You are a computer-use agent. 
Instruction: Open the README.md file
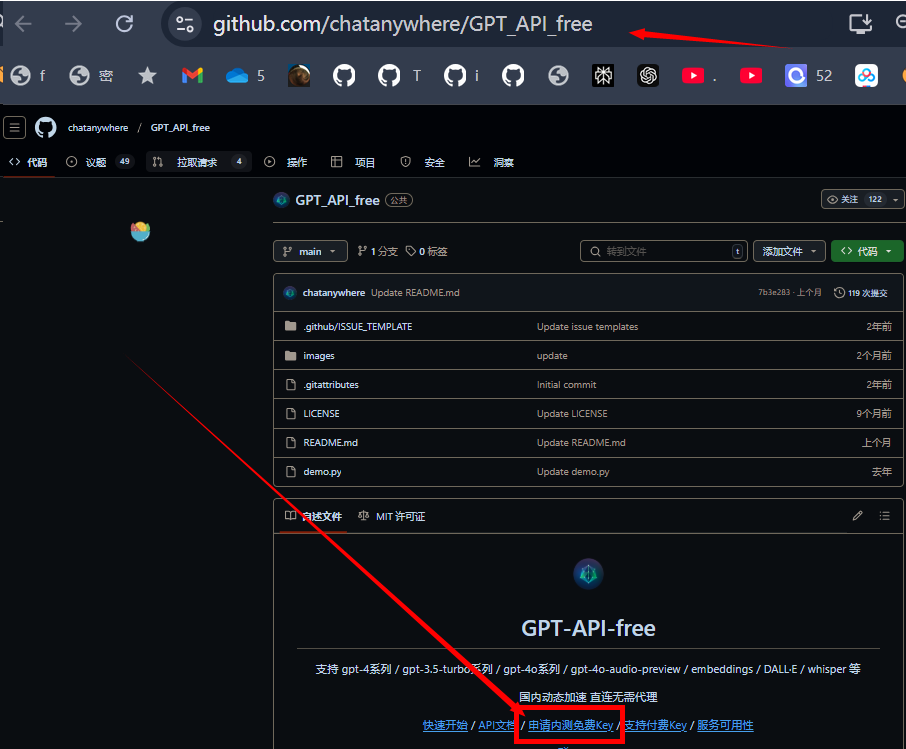[x=331, y=442]
